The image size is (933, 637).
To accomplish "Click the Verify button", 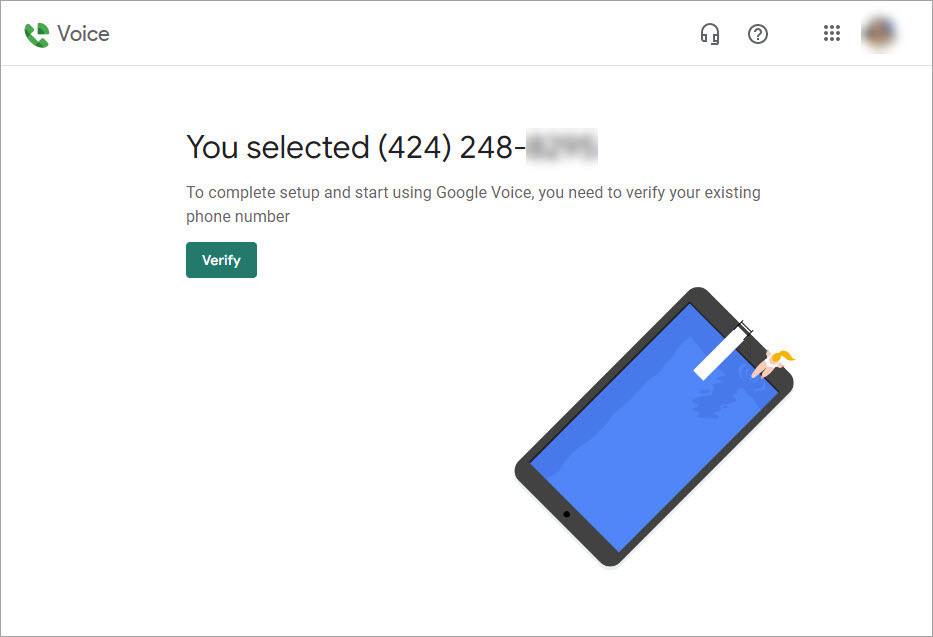I will click(221, 260).
